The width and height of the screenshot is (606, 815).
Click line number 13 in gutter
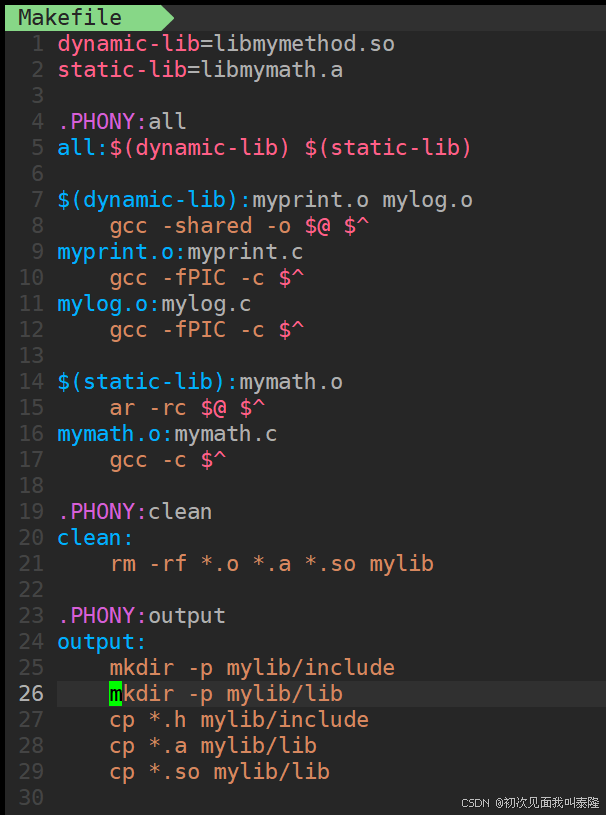point(31,356)
